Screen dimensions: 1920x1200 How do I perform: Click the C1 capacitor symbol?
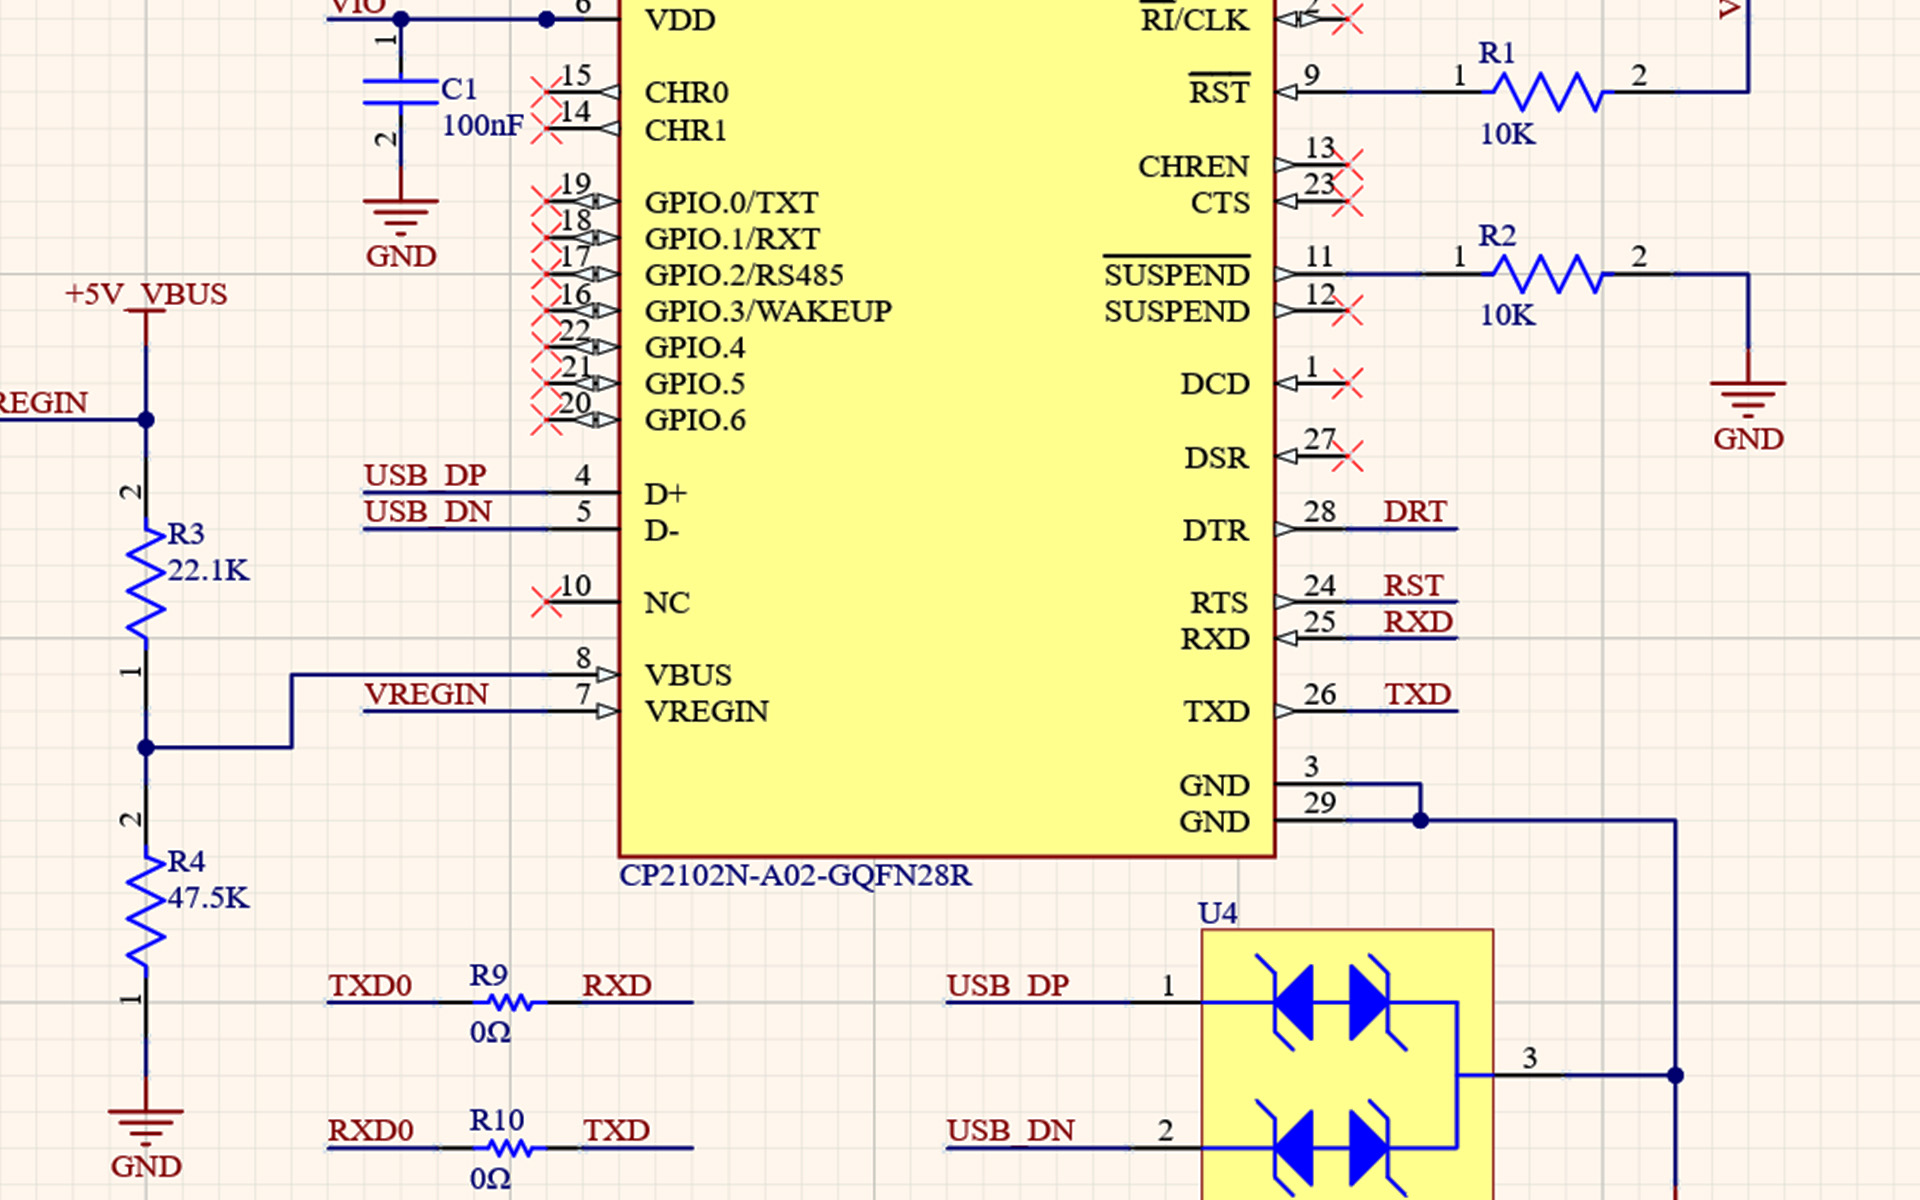point(400,92)
